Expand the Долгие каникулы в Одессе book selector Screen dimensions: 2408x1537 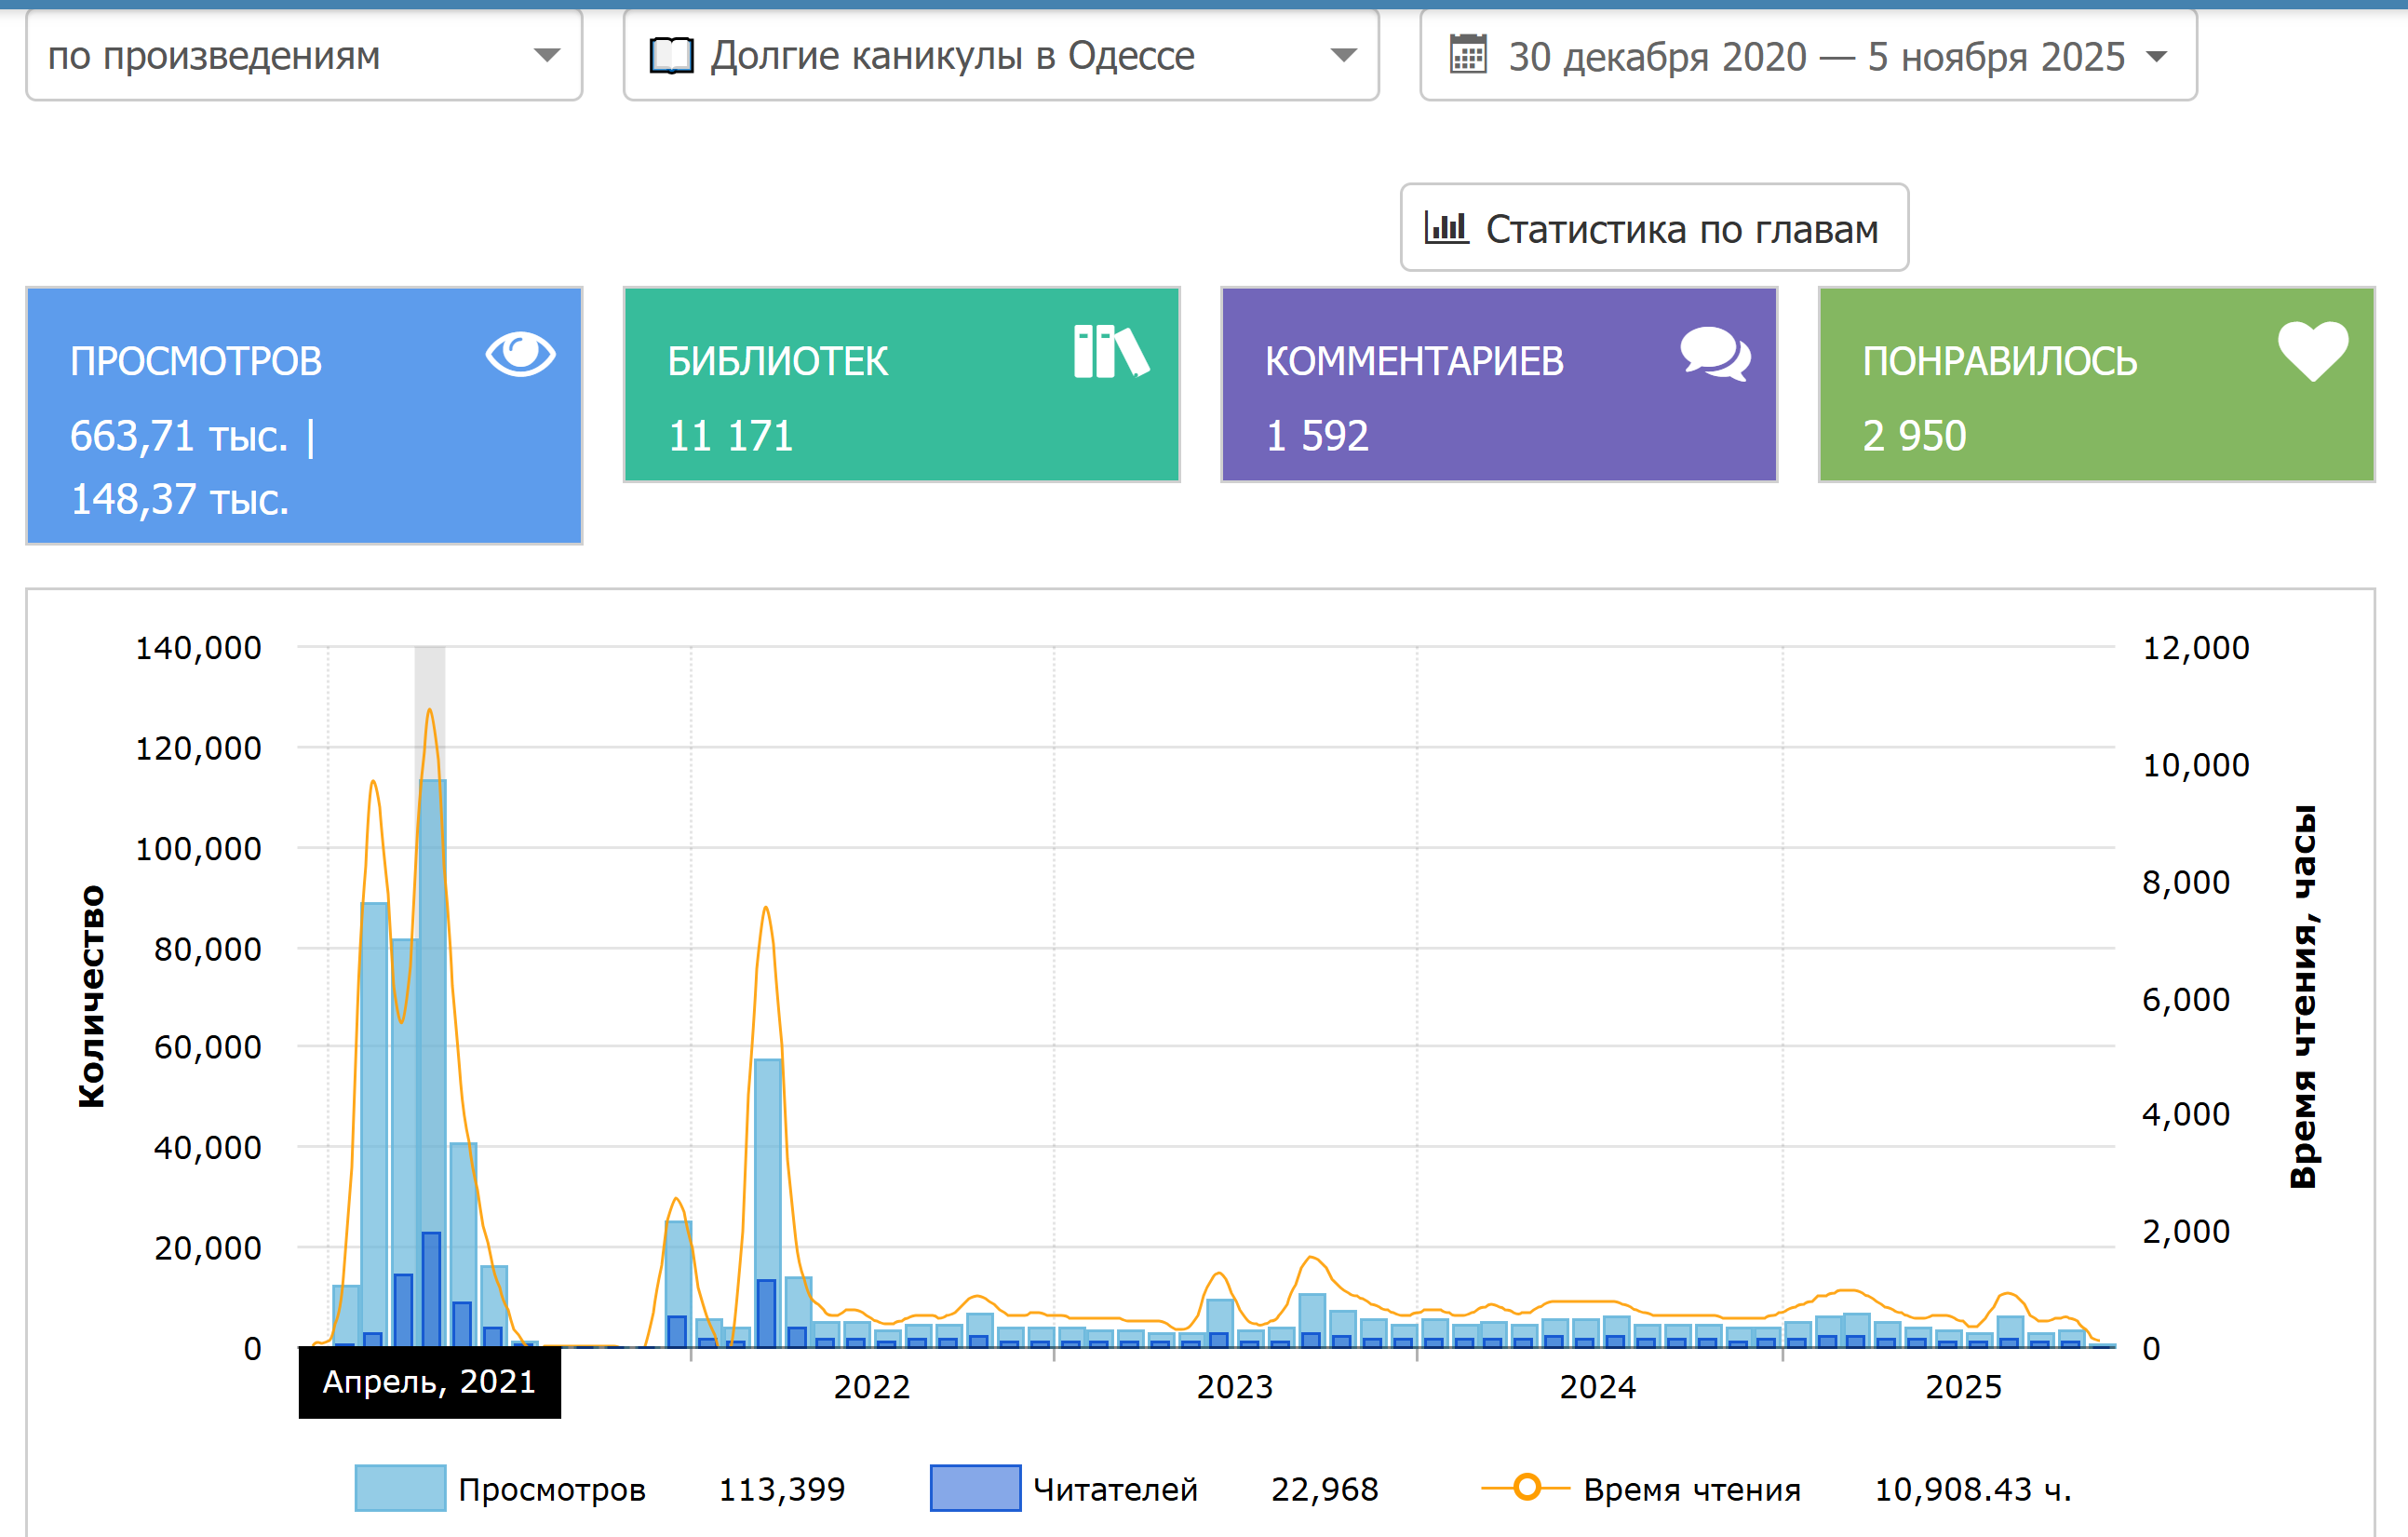1000,56
